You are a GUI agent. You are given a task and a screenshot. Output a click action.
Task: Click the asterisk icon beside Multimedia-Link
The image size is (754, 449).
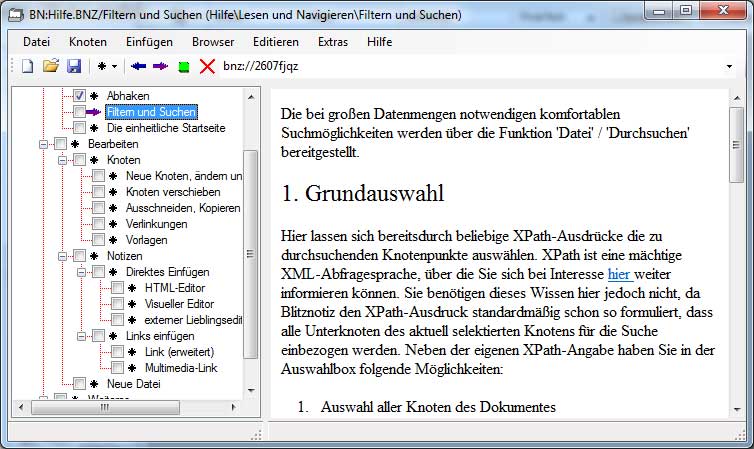(x=132, y=368)
